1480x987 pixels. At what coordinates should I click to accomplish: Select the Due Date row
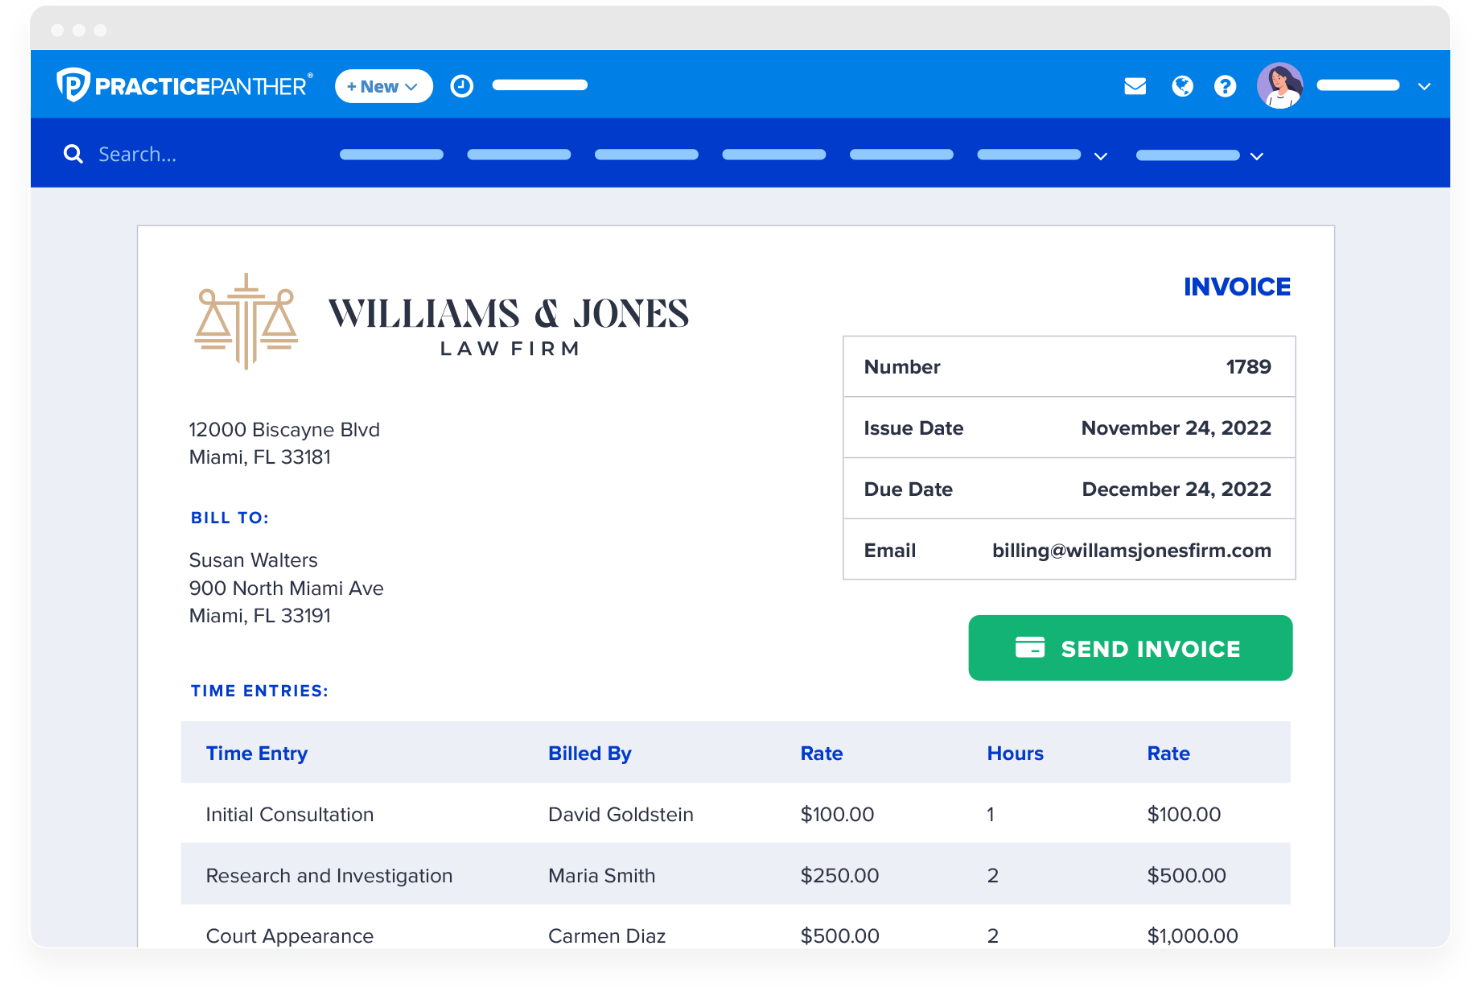pos(1068,488)
